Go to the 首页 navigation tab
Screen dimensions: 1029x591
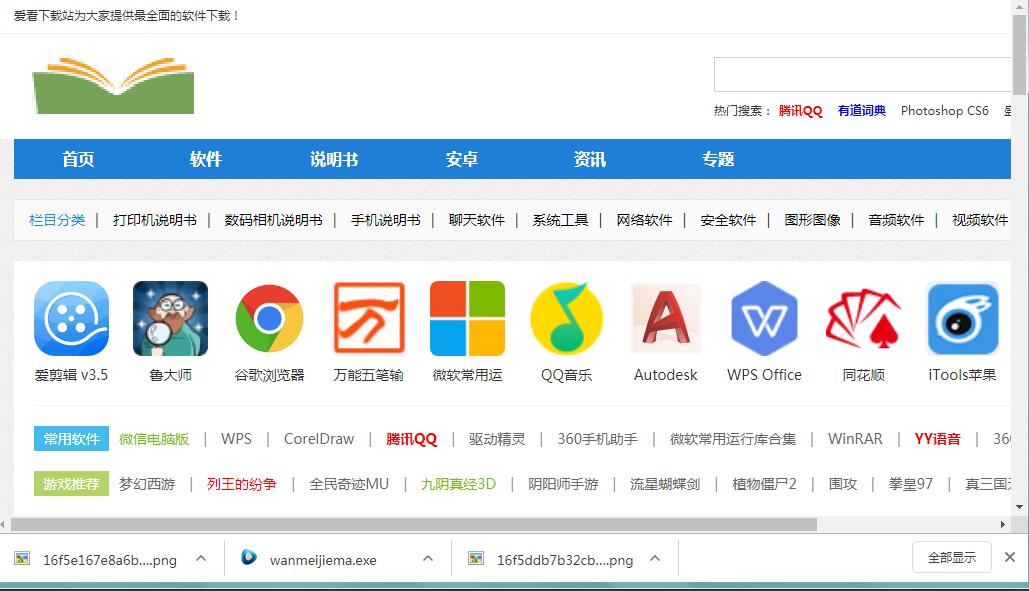pyautogui.click(x=78, y=159)
